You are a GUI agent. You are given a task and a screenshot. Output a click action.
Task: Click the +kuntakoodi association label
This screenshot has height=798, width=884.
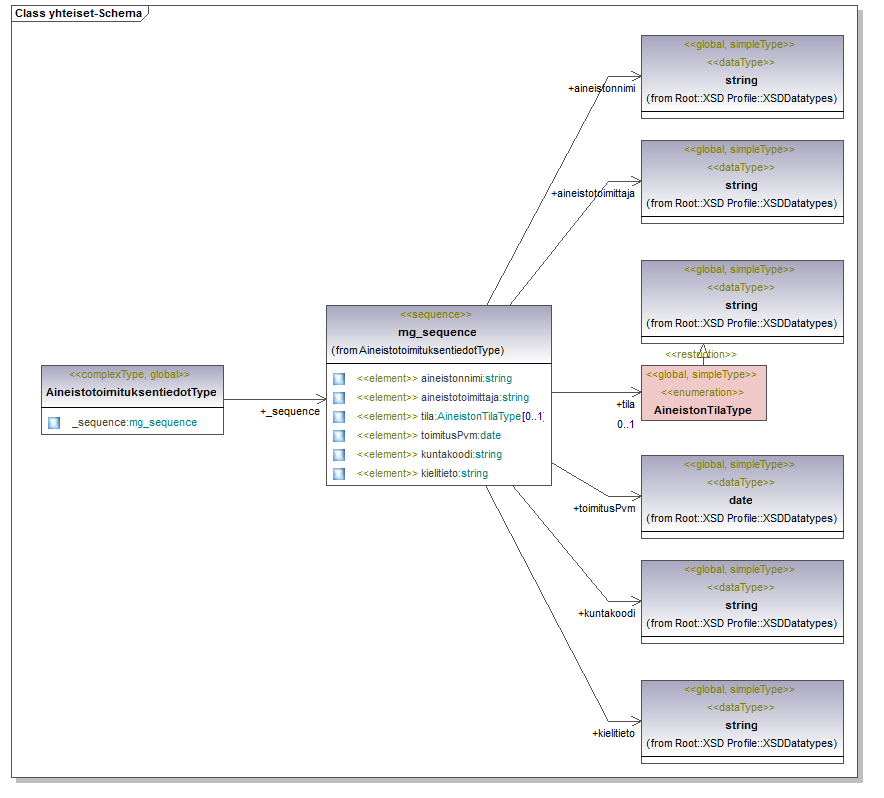click(606, 613)
